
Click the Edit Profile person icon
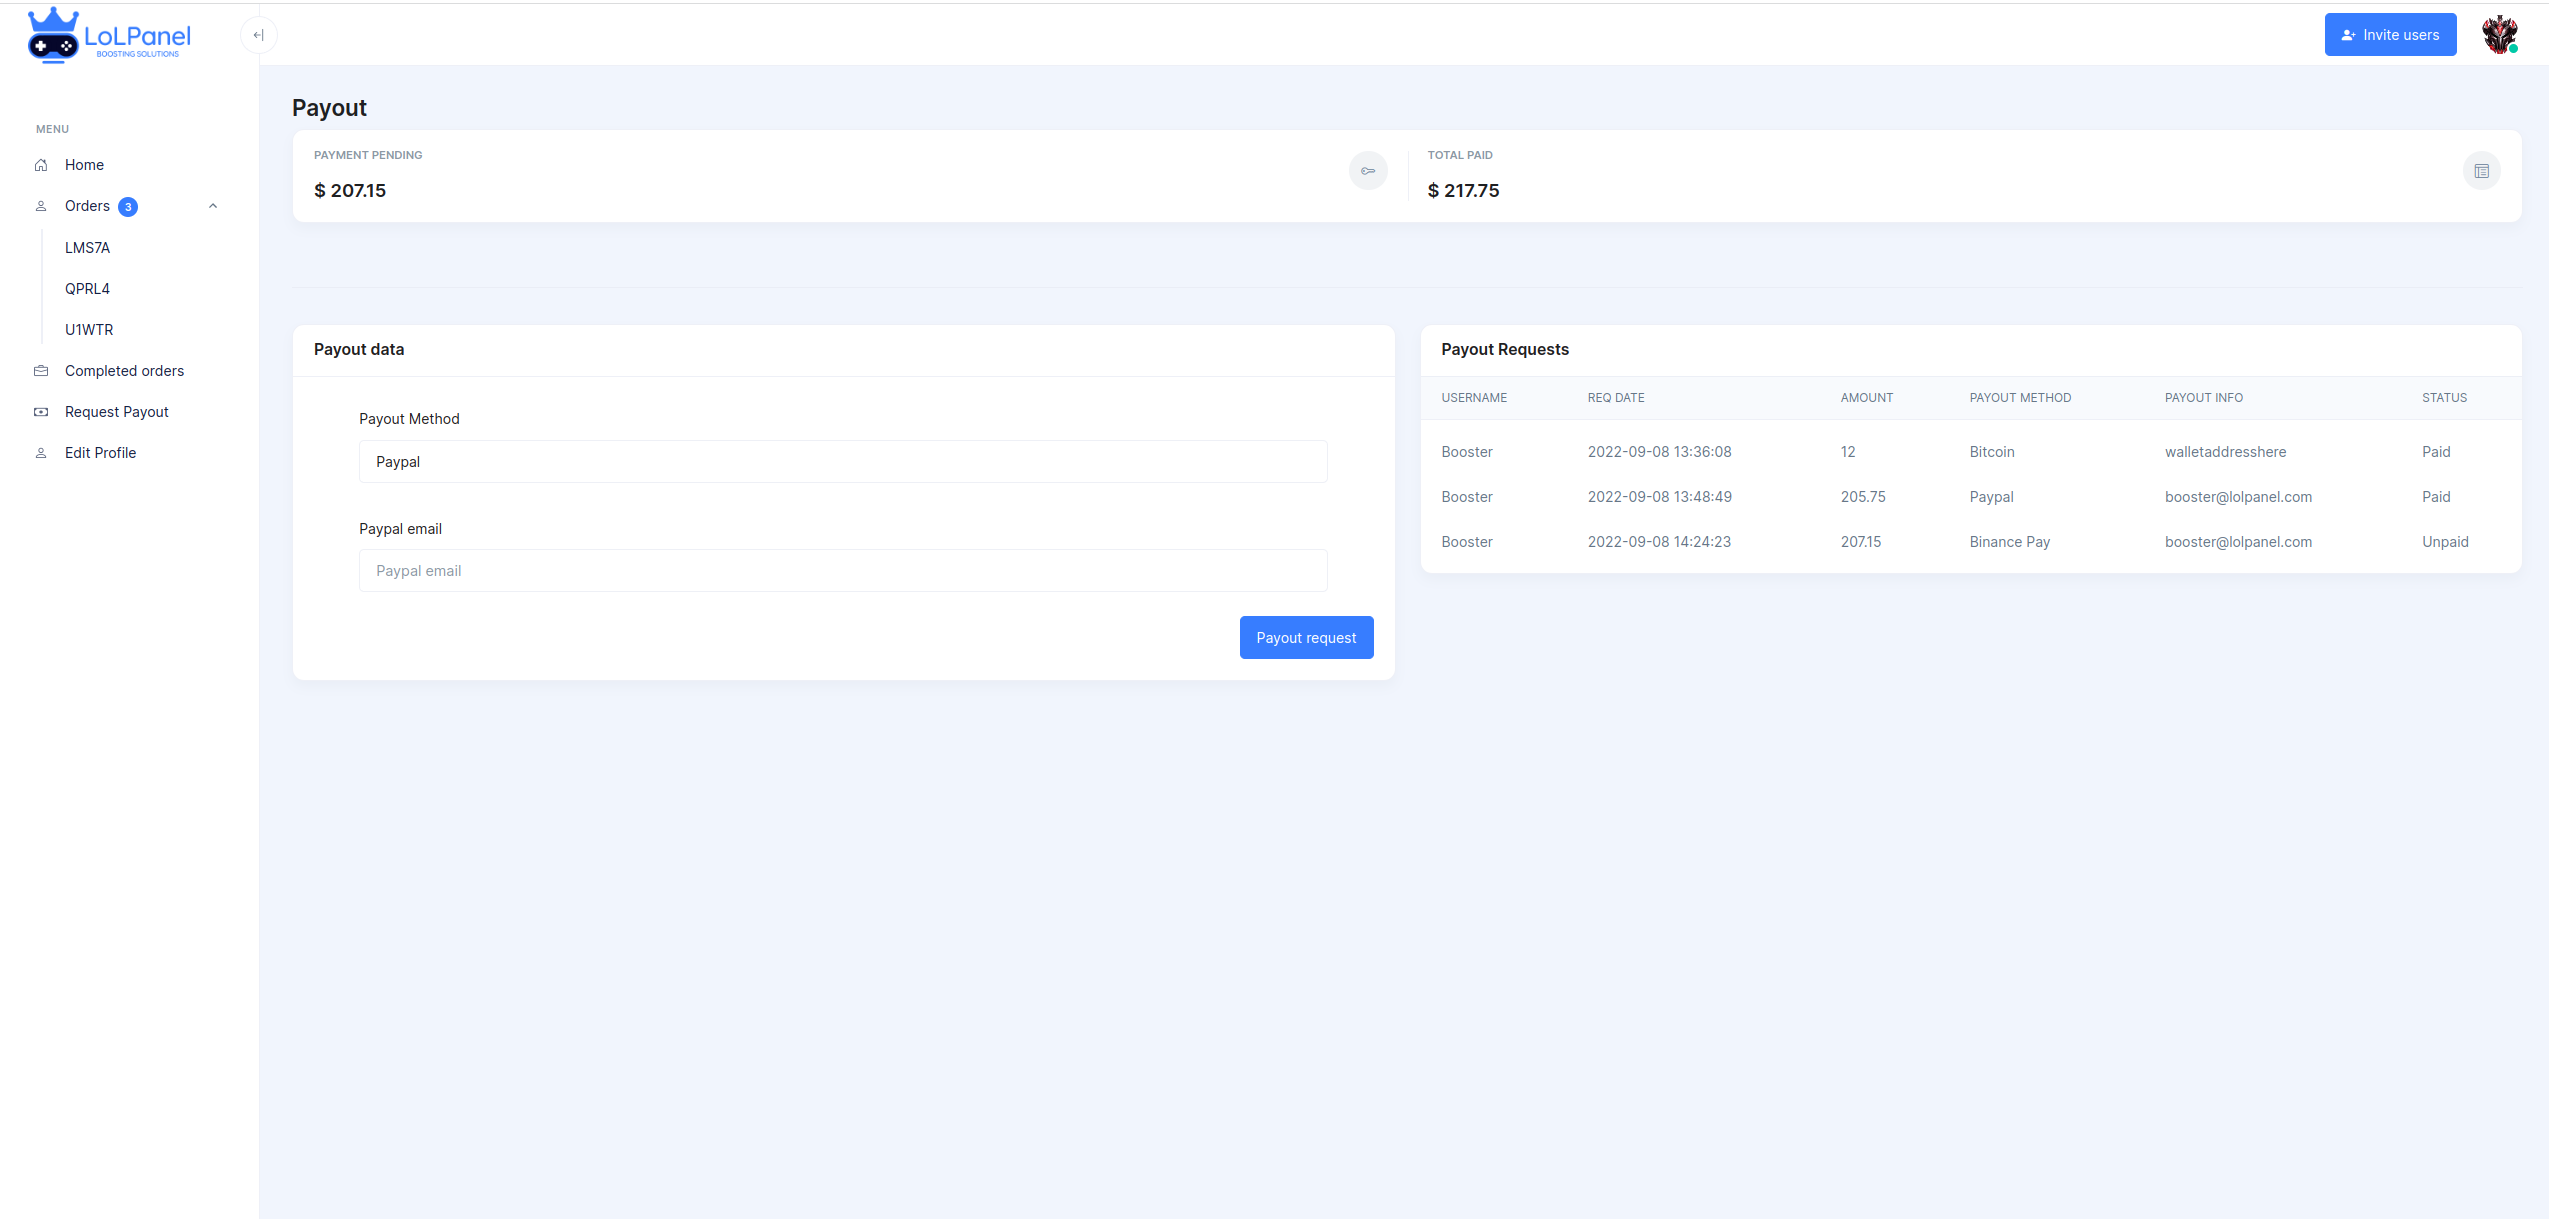(x=41, y=453)
